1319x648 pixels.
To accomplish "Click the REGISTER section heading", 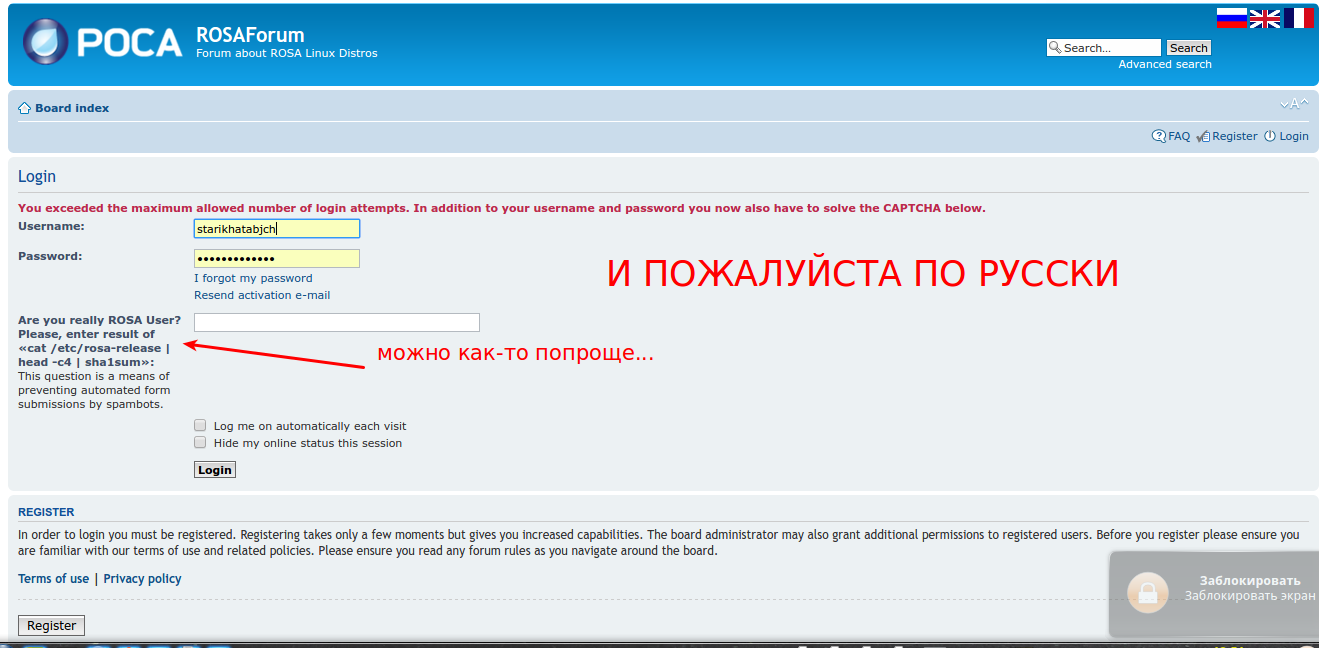I will (x=46, y=512).
